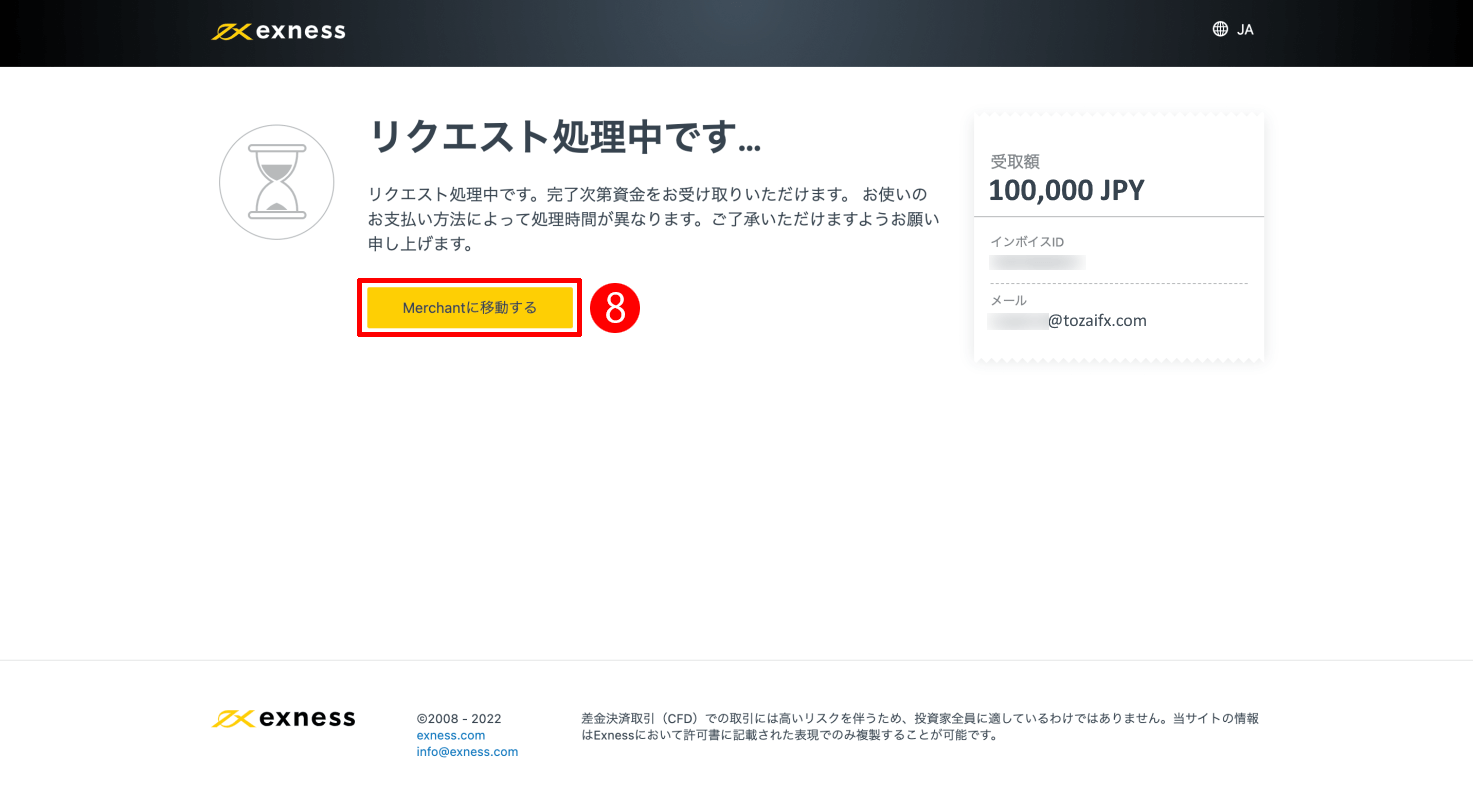The width and height of the screenshot is (1473, 809).
Task: Open language menu from the top-right corner
Action: pos(1232,28)
